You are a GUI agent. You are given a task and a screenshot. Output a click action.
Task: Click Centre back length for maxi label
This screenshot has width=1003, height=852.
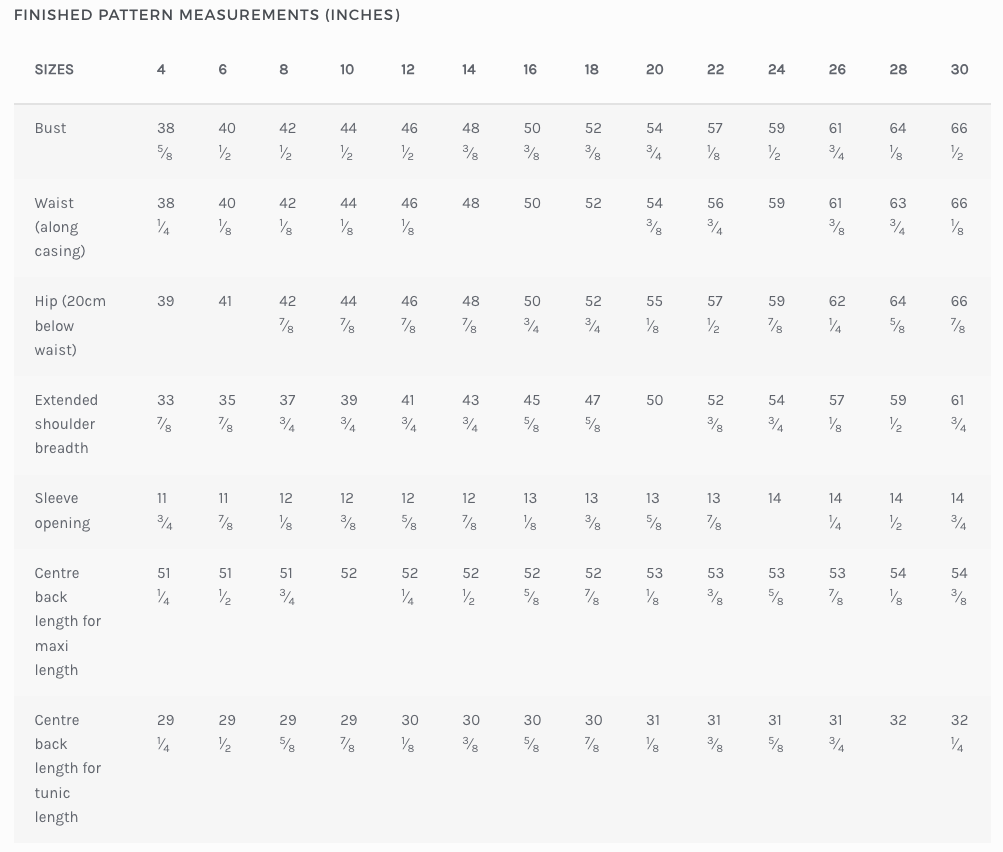67,621
